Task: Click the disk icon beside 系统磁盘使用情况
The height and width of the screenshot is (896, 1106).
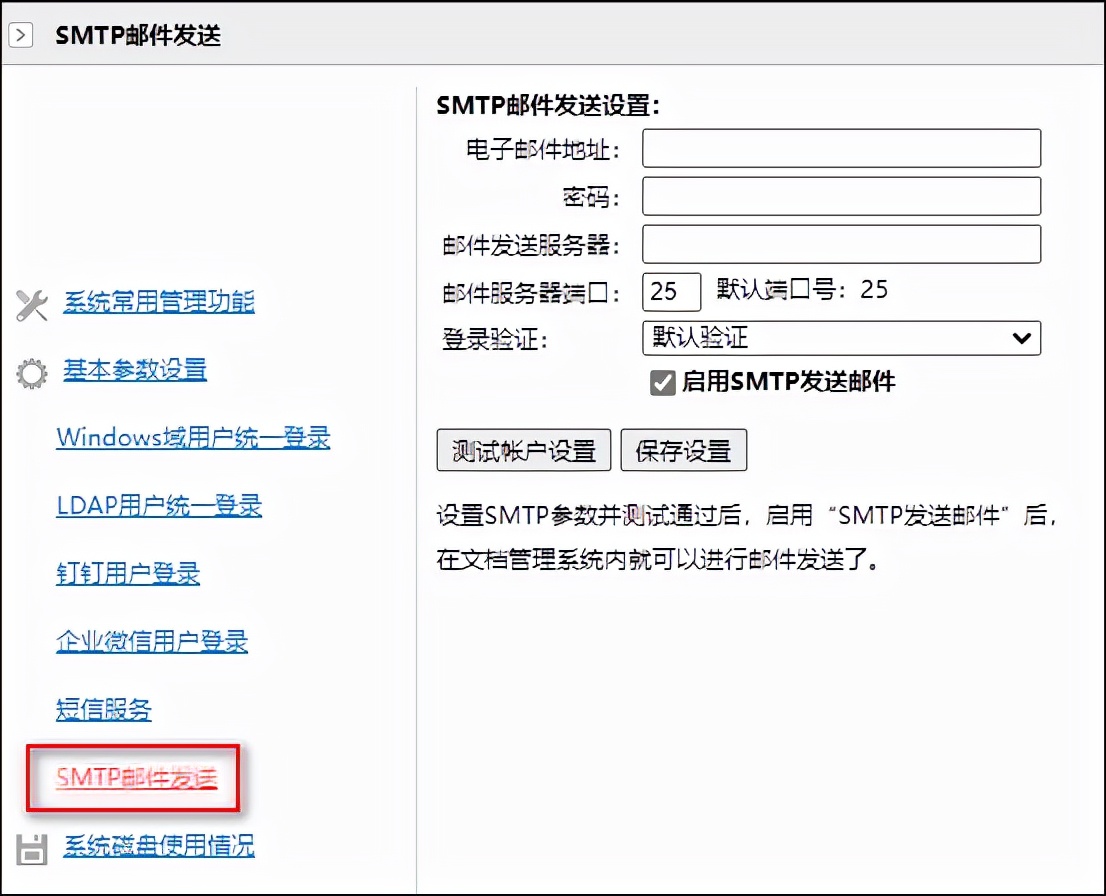Action: coord(32,846)
